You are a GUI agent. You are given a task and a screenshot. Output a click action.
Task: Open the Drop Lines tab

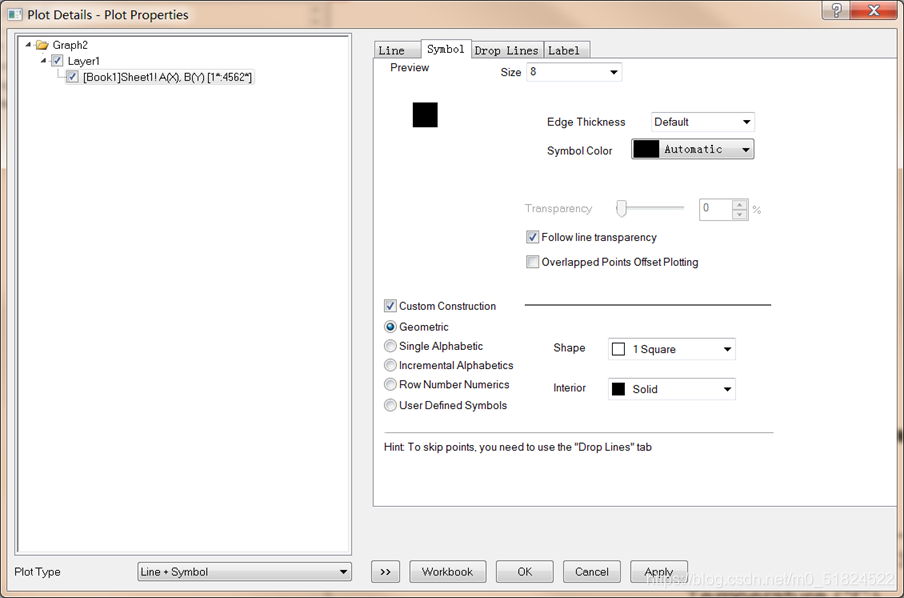pos(506,50)
